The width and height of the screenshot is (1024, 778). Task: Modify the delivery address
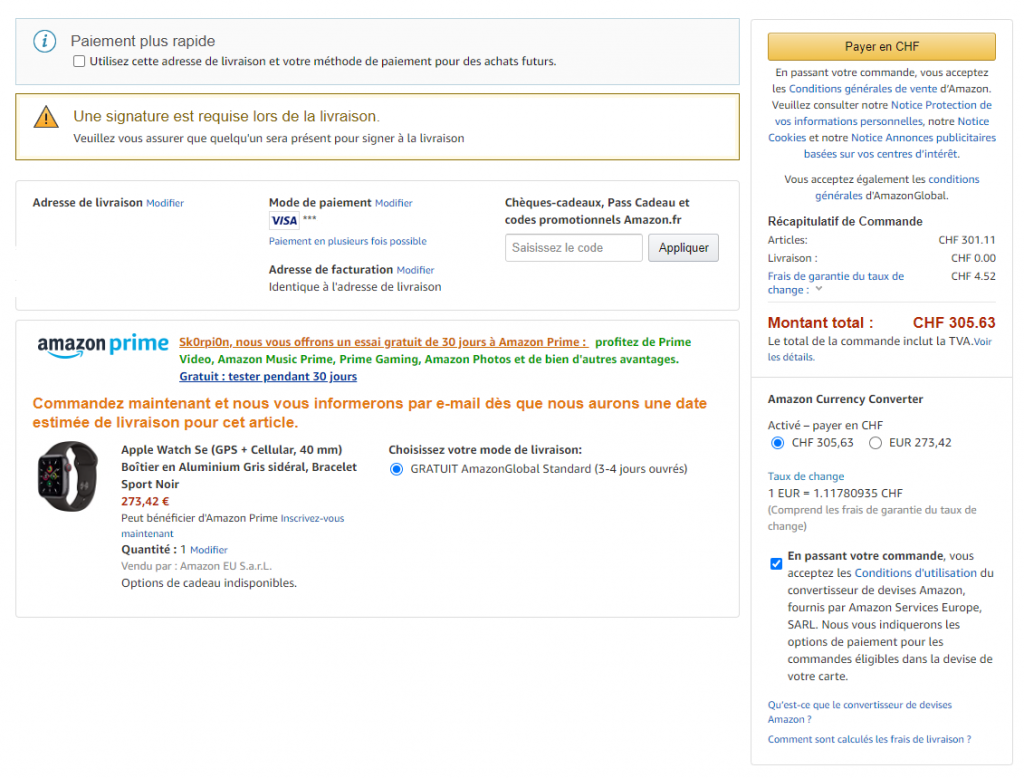[165, 203]
